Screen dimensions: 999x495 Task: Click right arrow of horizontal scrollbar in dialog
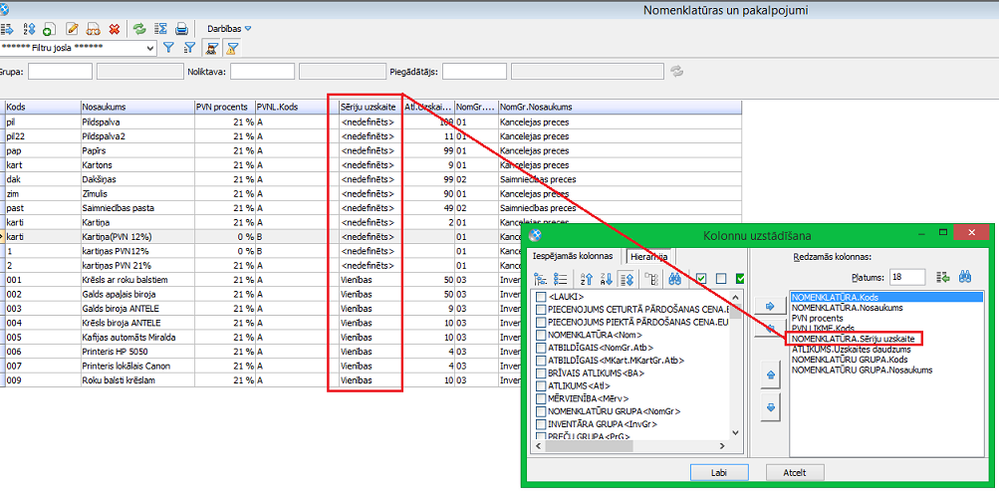(x=722, y=446)
